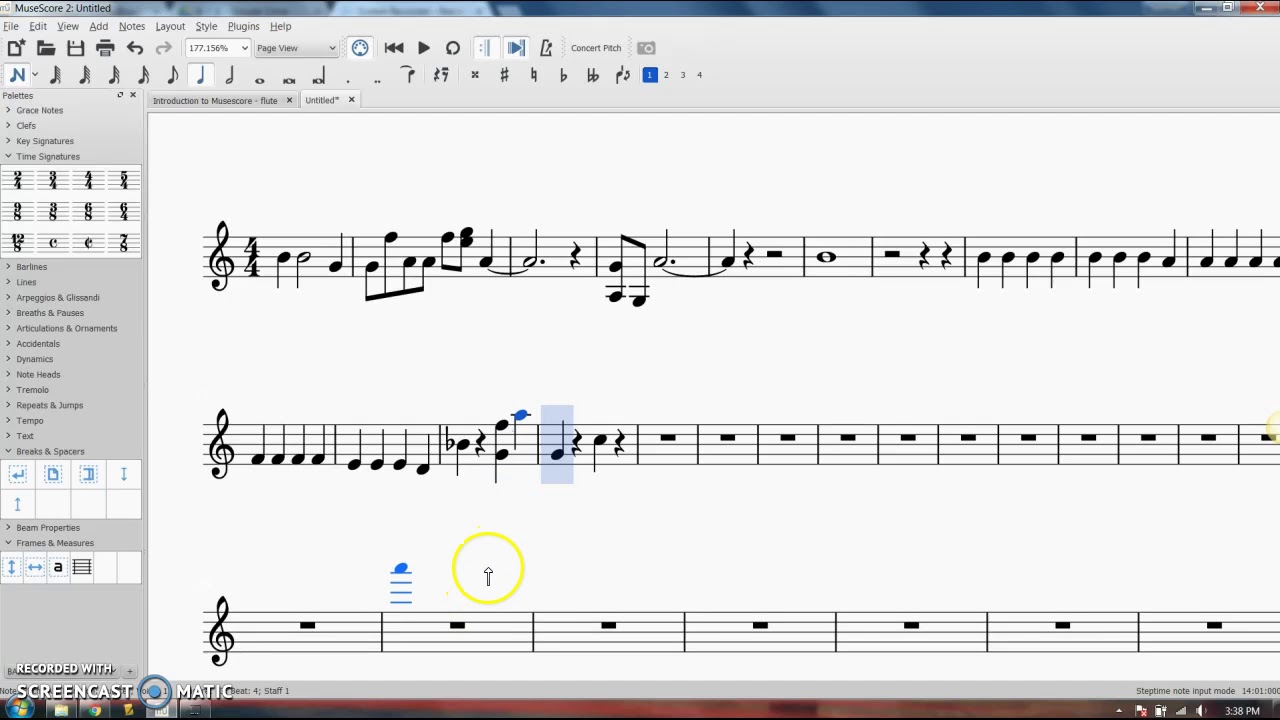
Task: Expand the Key Signatures palette
Action: 45,141
